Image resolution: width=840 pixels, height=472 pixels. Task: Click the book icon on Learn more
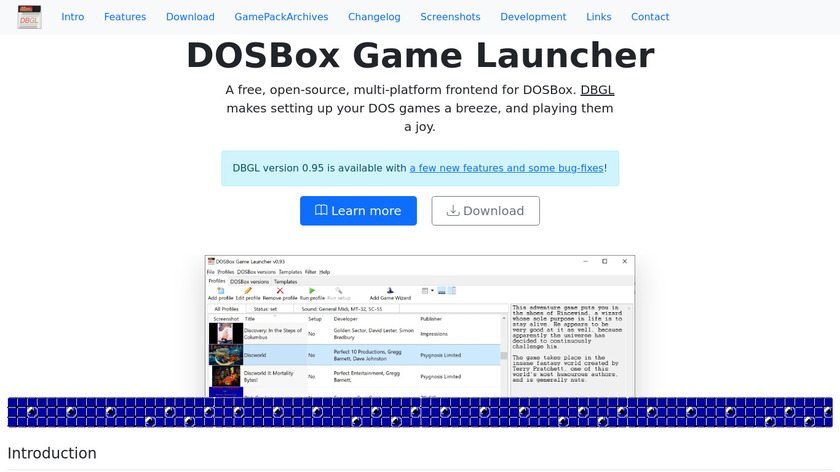(x=321, y=210)
